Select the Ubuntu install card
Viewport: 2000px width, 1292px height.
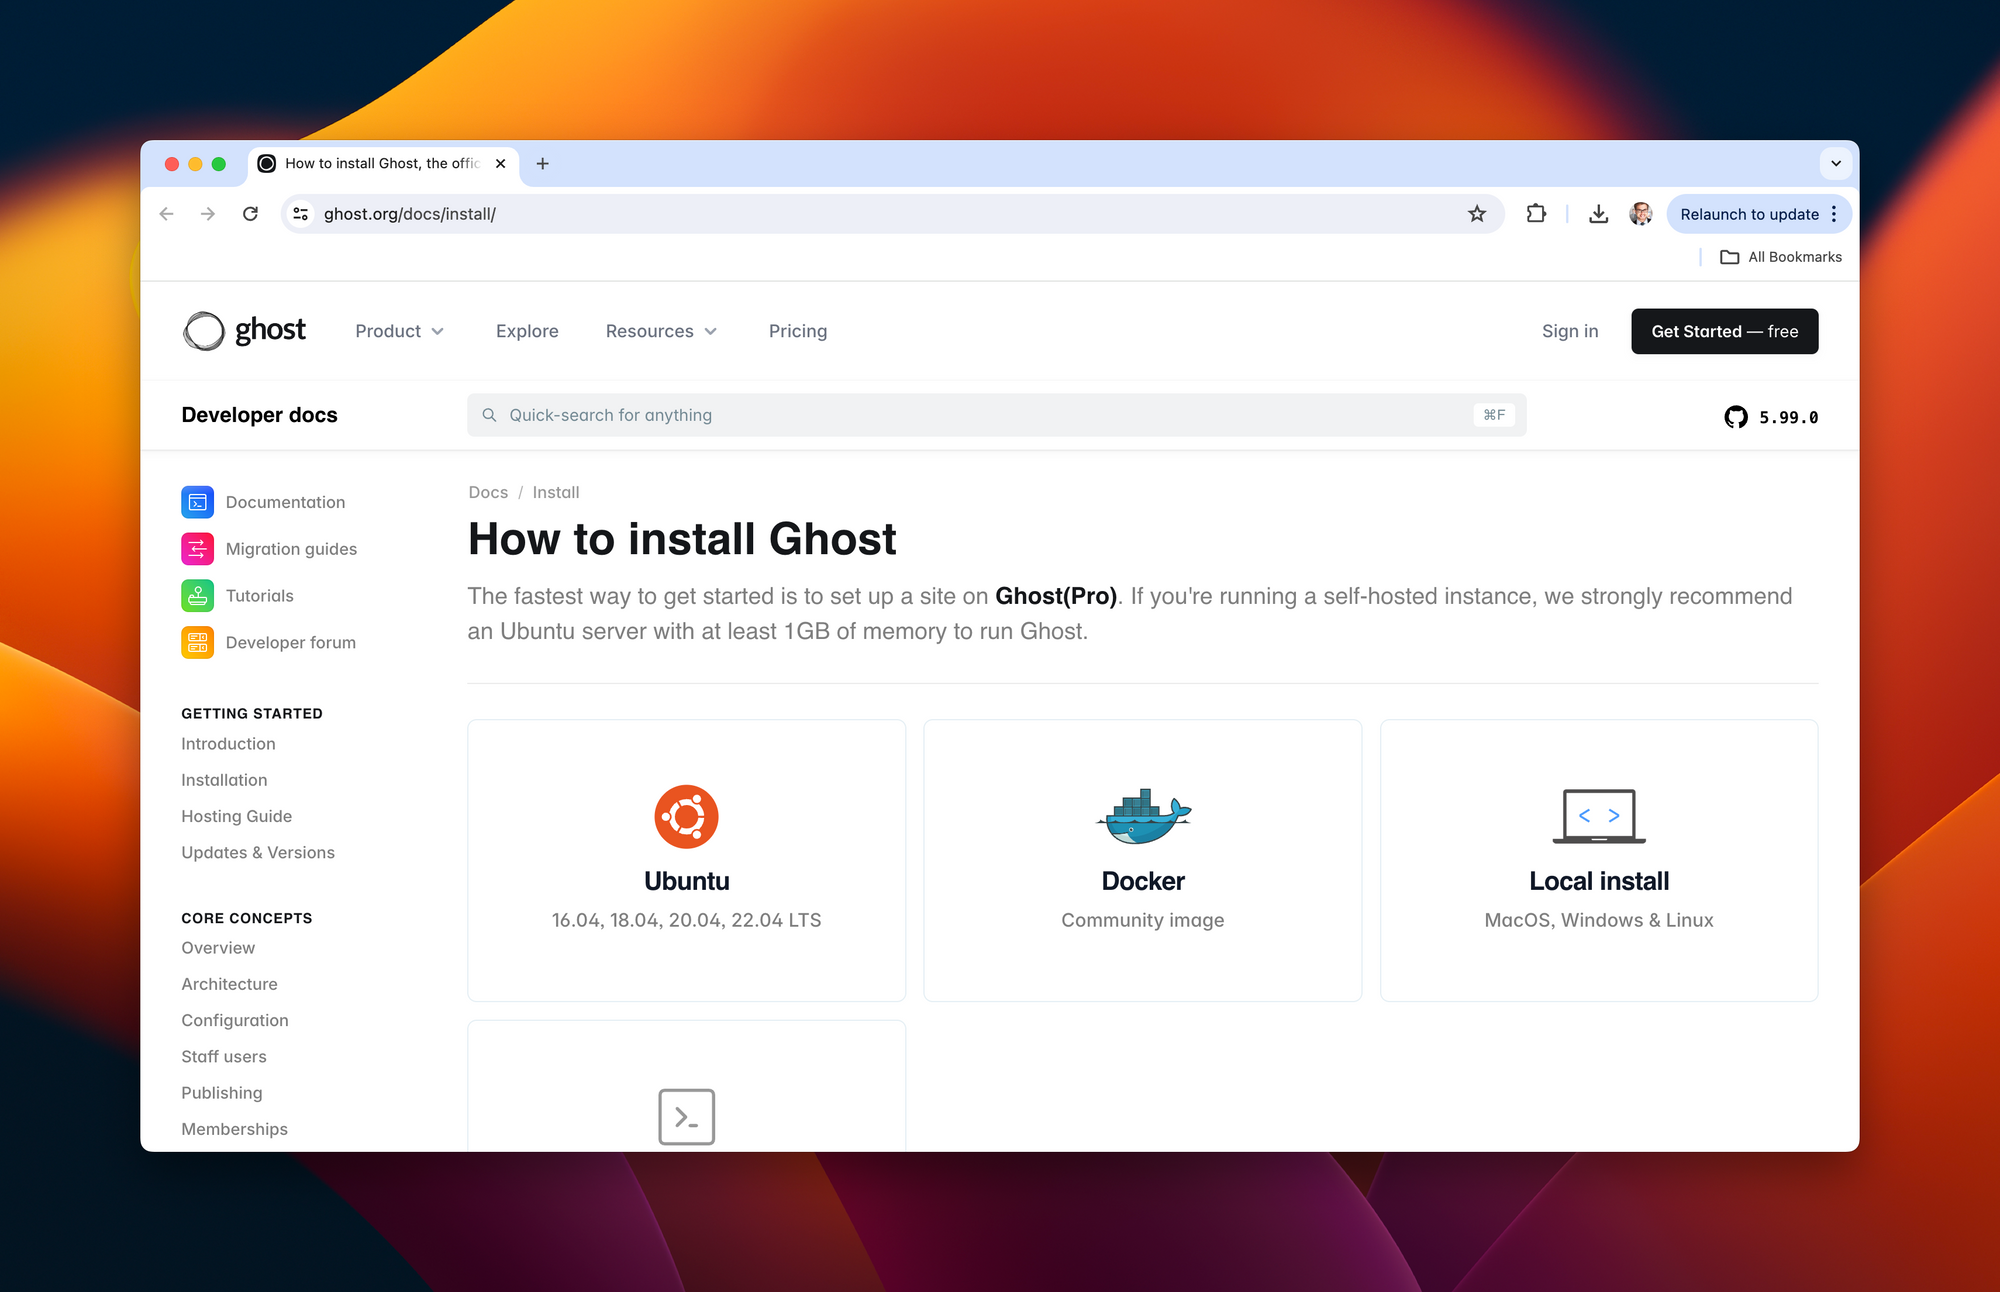pos(686,860)
